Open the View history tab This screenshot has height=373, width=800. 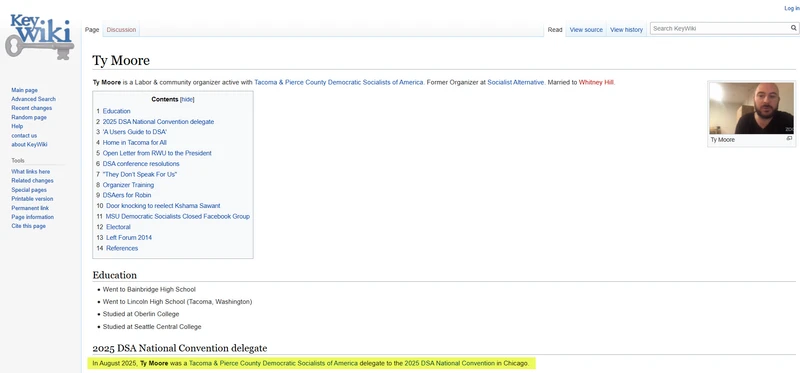[x=627, y=30]
